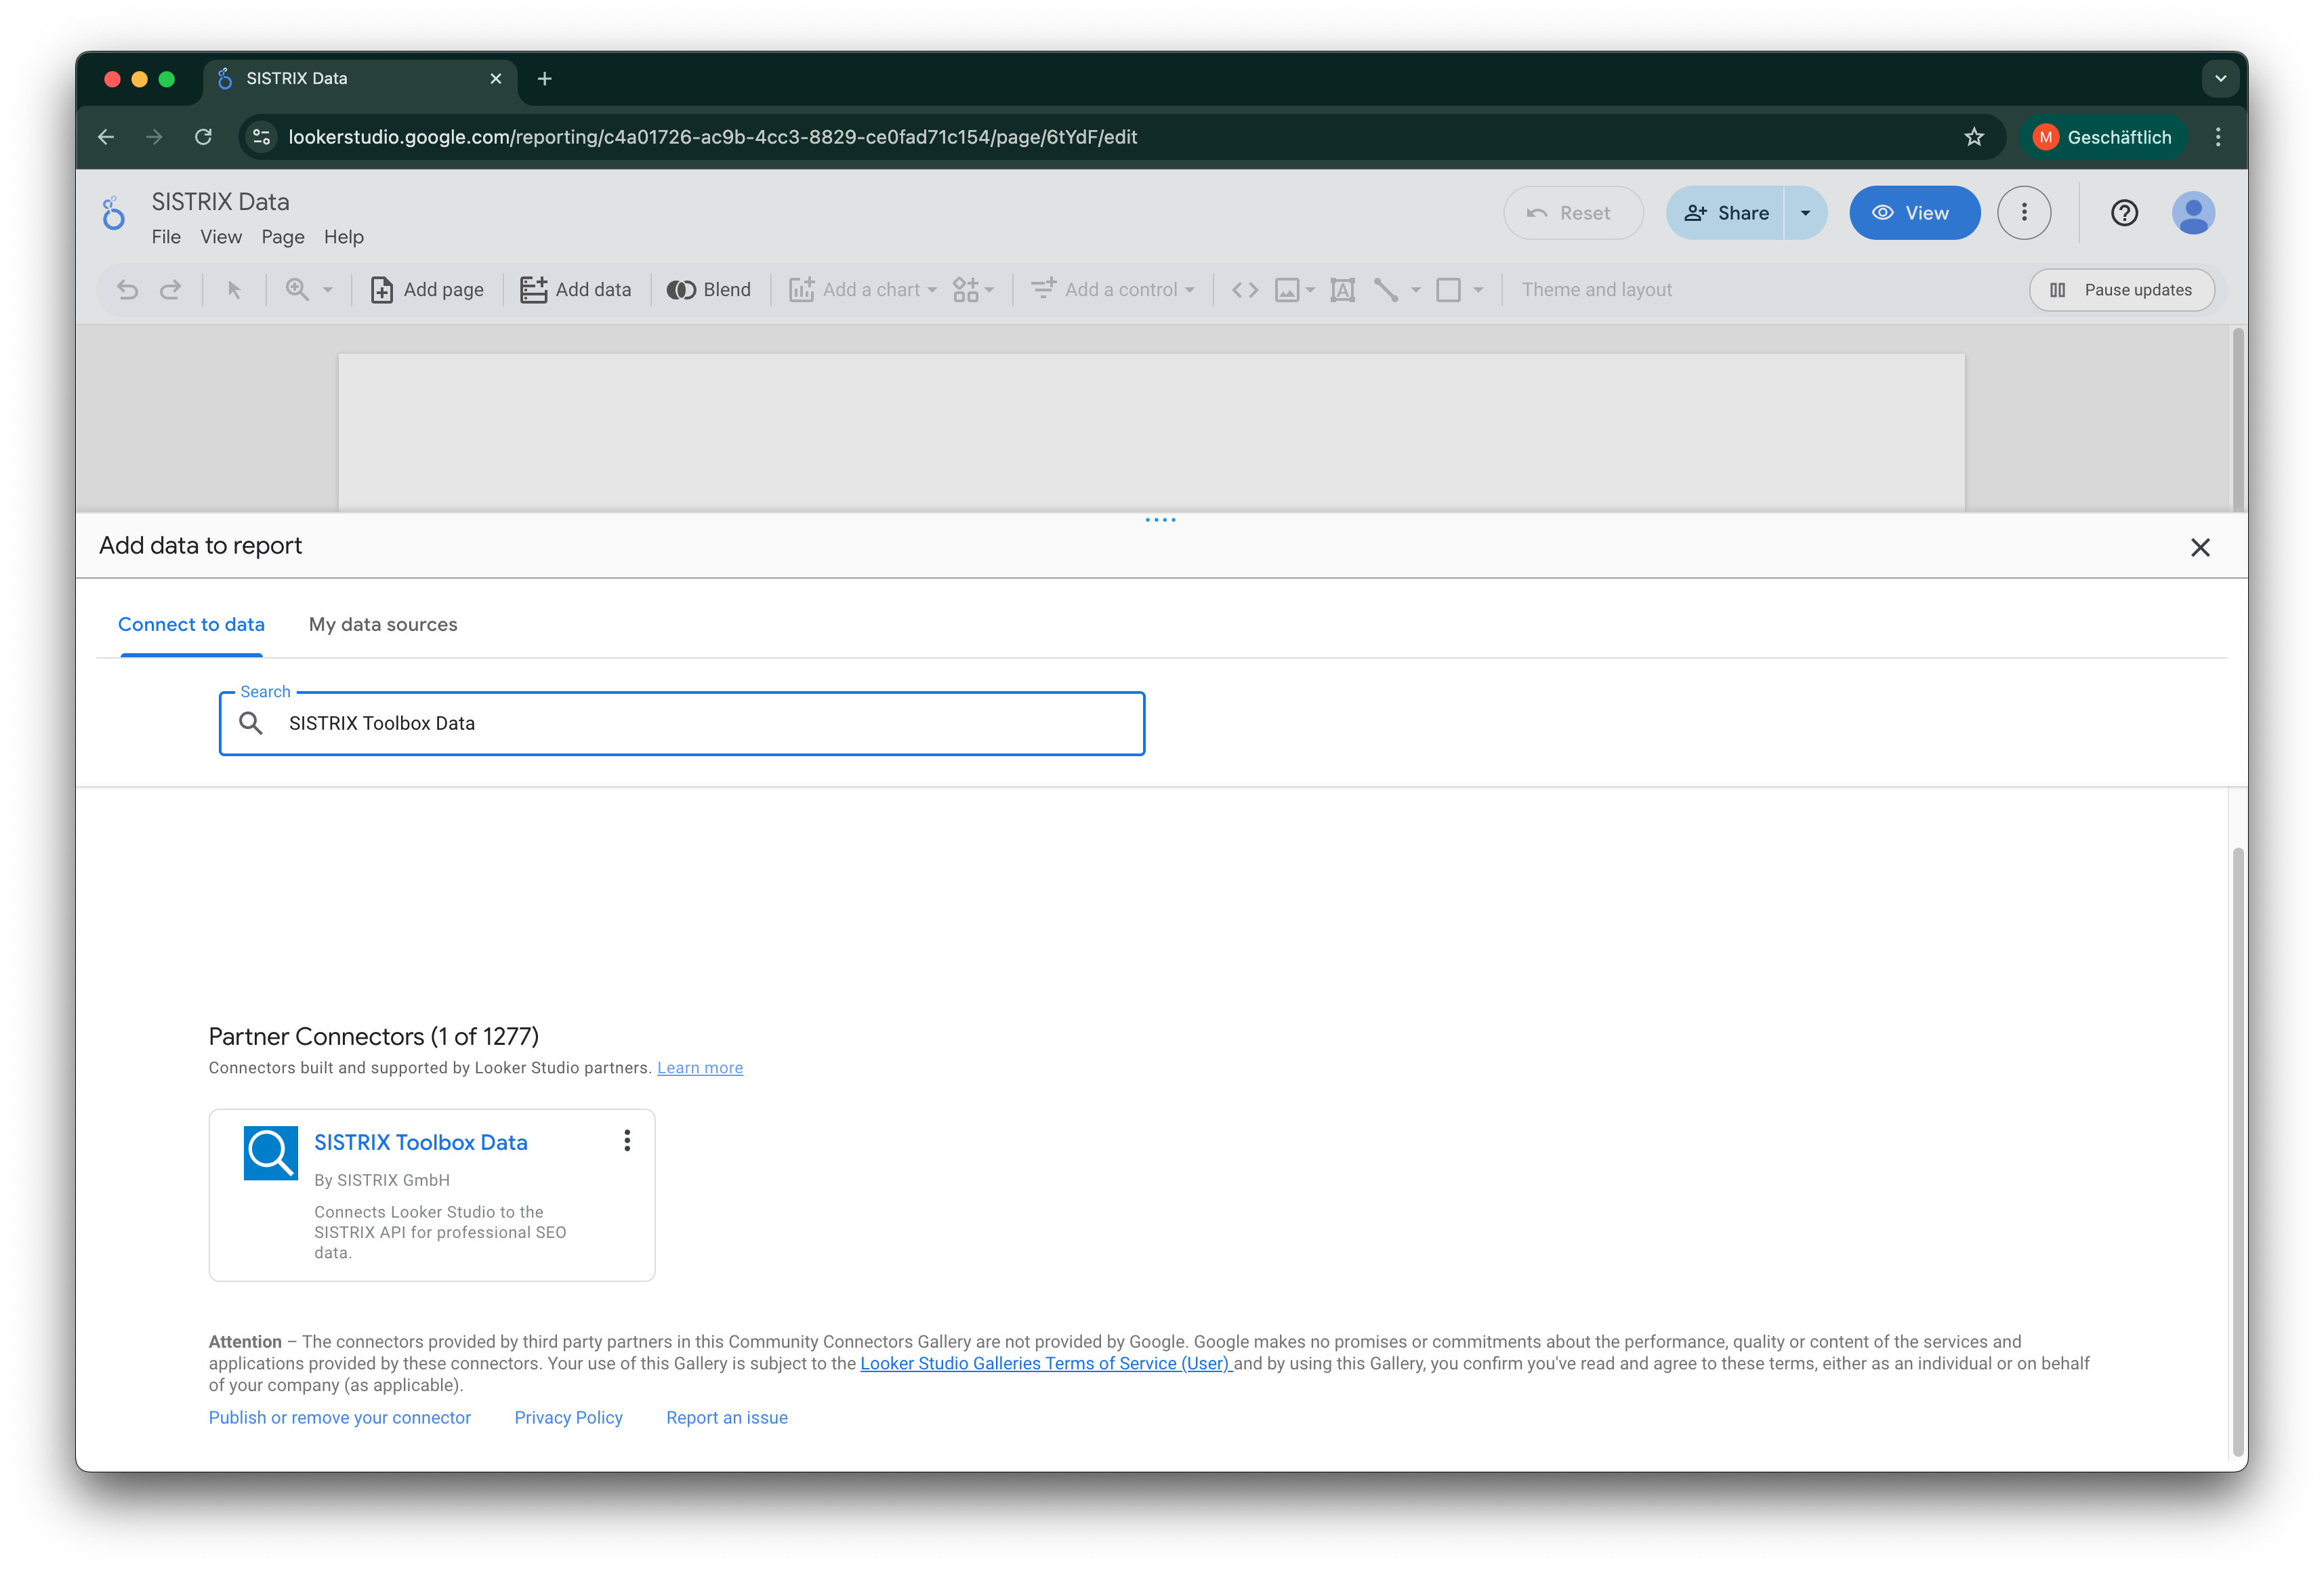Bookmark this page with star icon
This screenshot has height=1572, width=2324.
tap(1974, 137)
